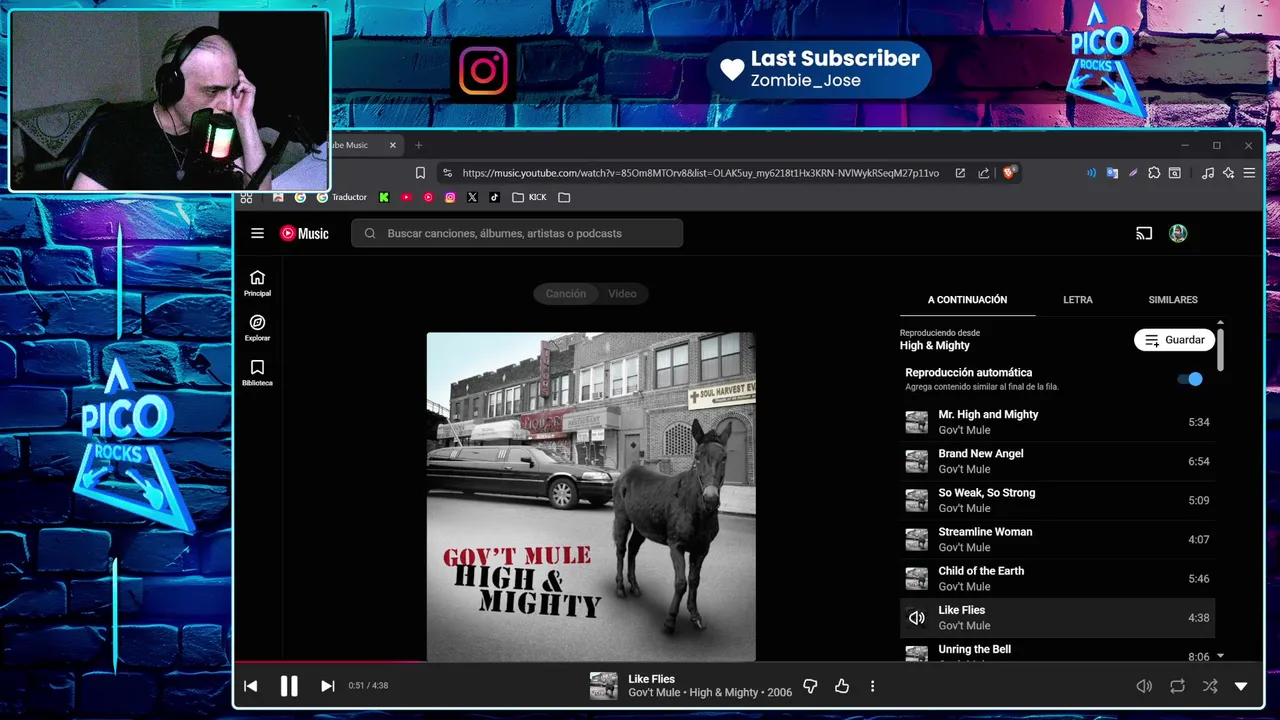
Task: Open the Gov't Mule artist link in player
Action: pyautogui.click(x=655, y=692)
